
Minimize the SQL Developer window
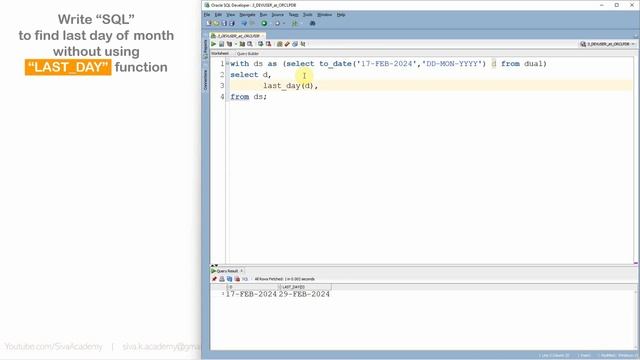click(x=602, y=5)
